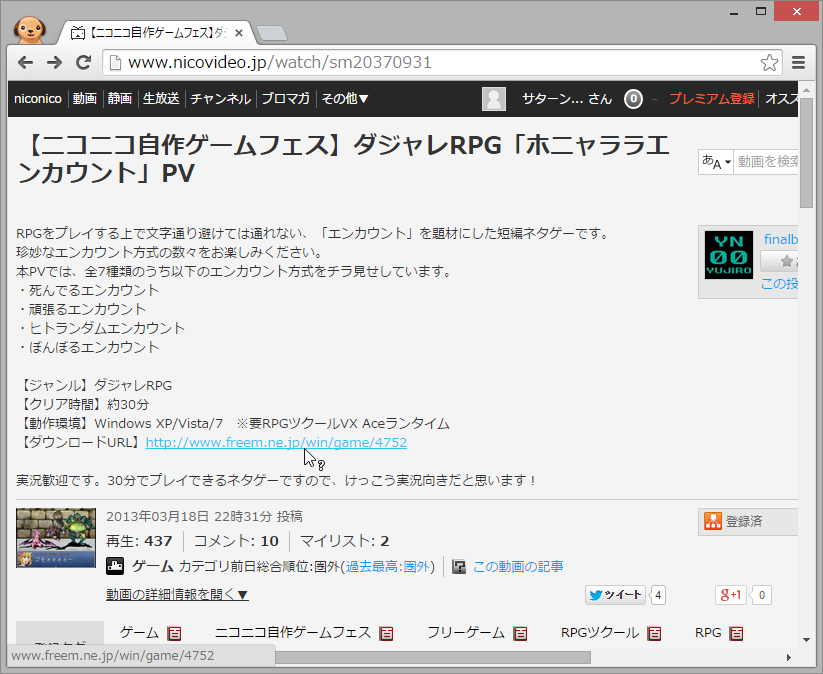Toggle the star follow button for the uploader
Viewport: 823px width, 674px height.
pos(789,261)
